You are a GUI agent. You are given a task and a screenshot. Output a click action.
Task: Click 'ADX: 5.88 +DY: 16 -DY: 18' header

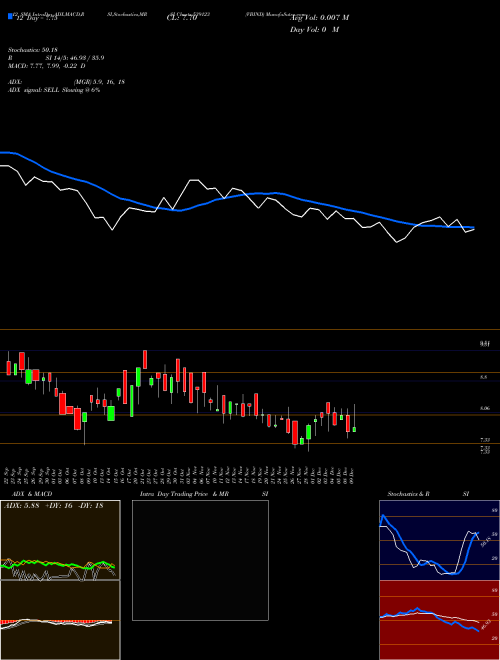(x=53, y=506)
